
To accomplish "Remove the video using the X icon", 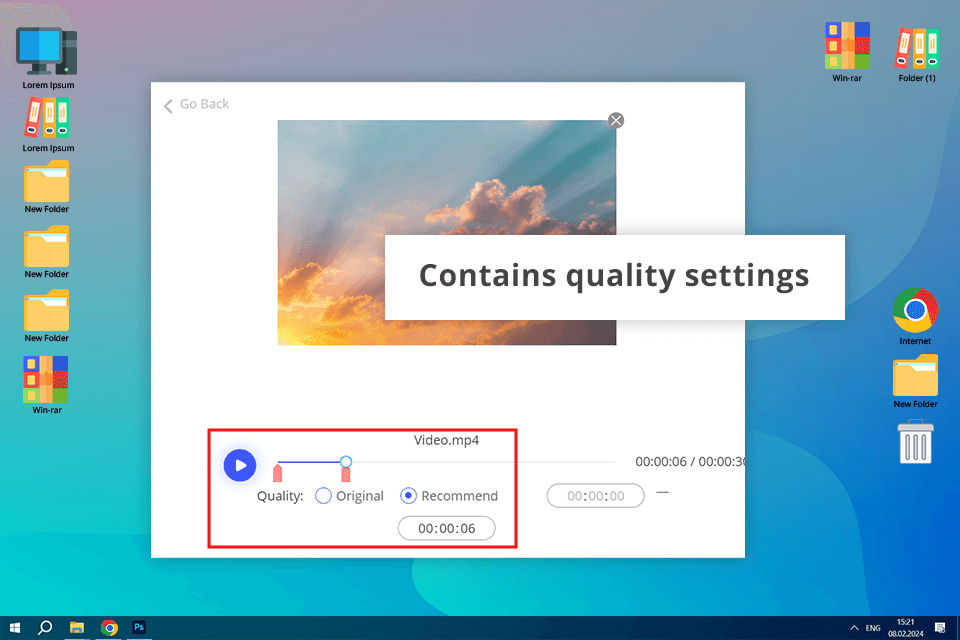I will coord(616,120).
